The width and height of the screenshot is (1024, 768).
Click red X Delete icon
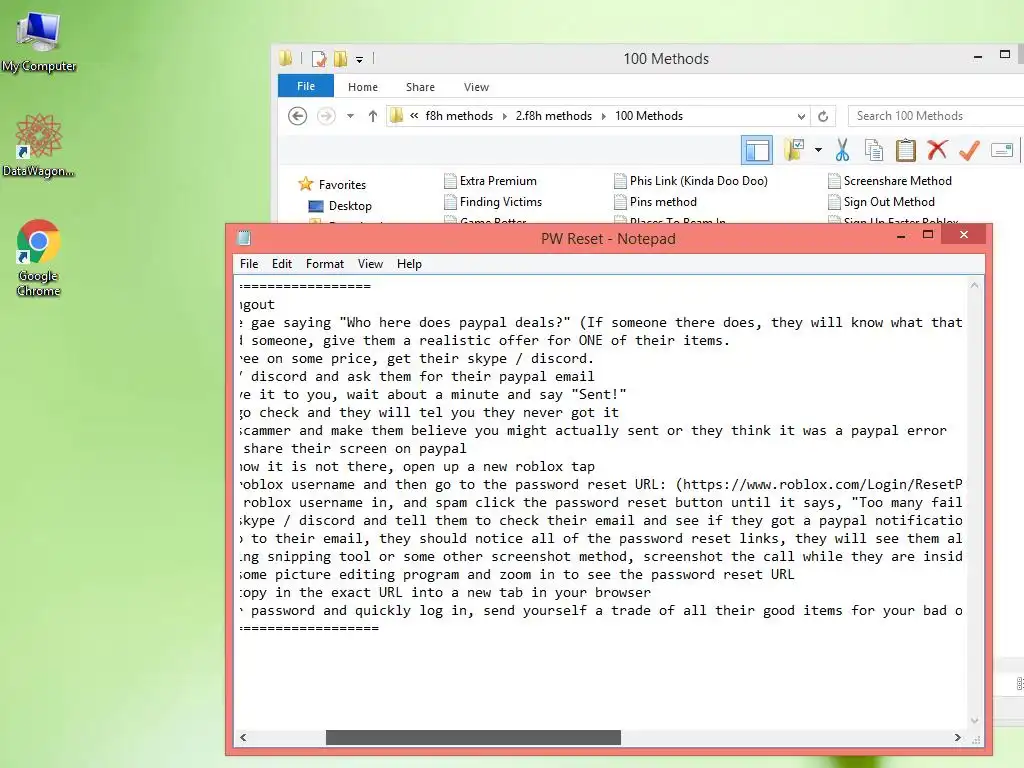[937, 150]
